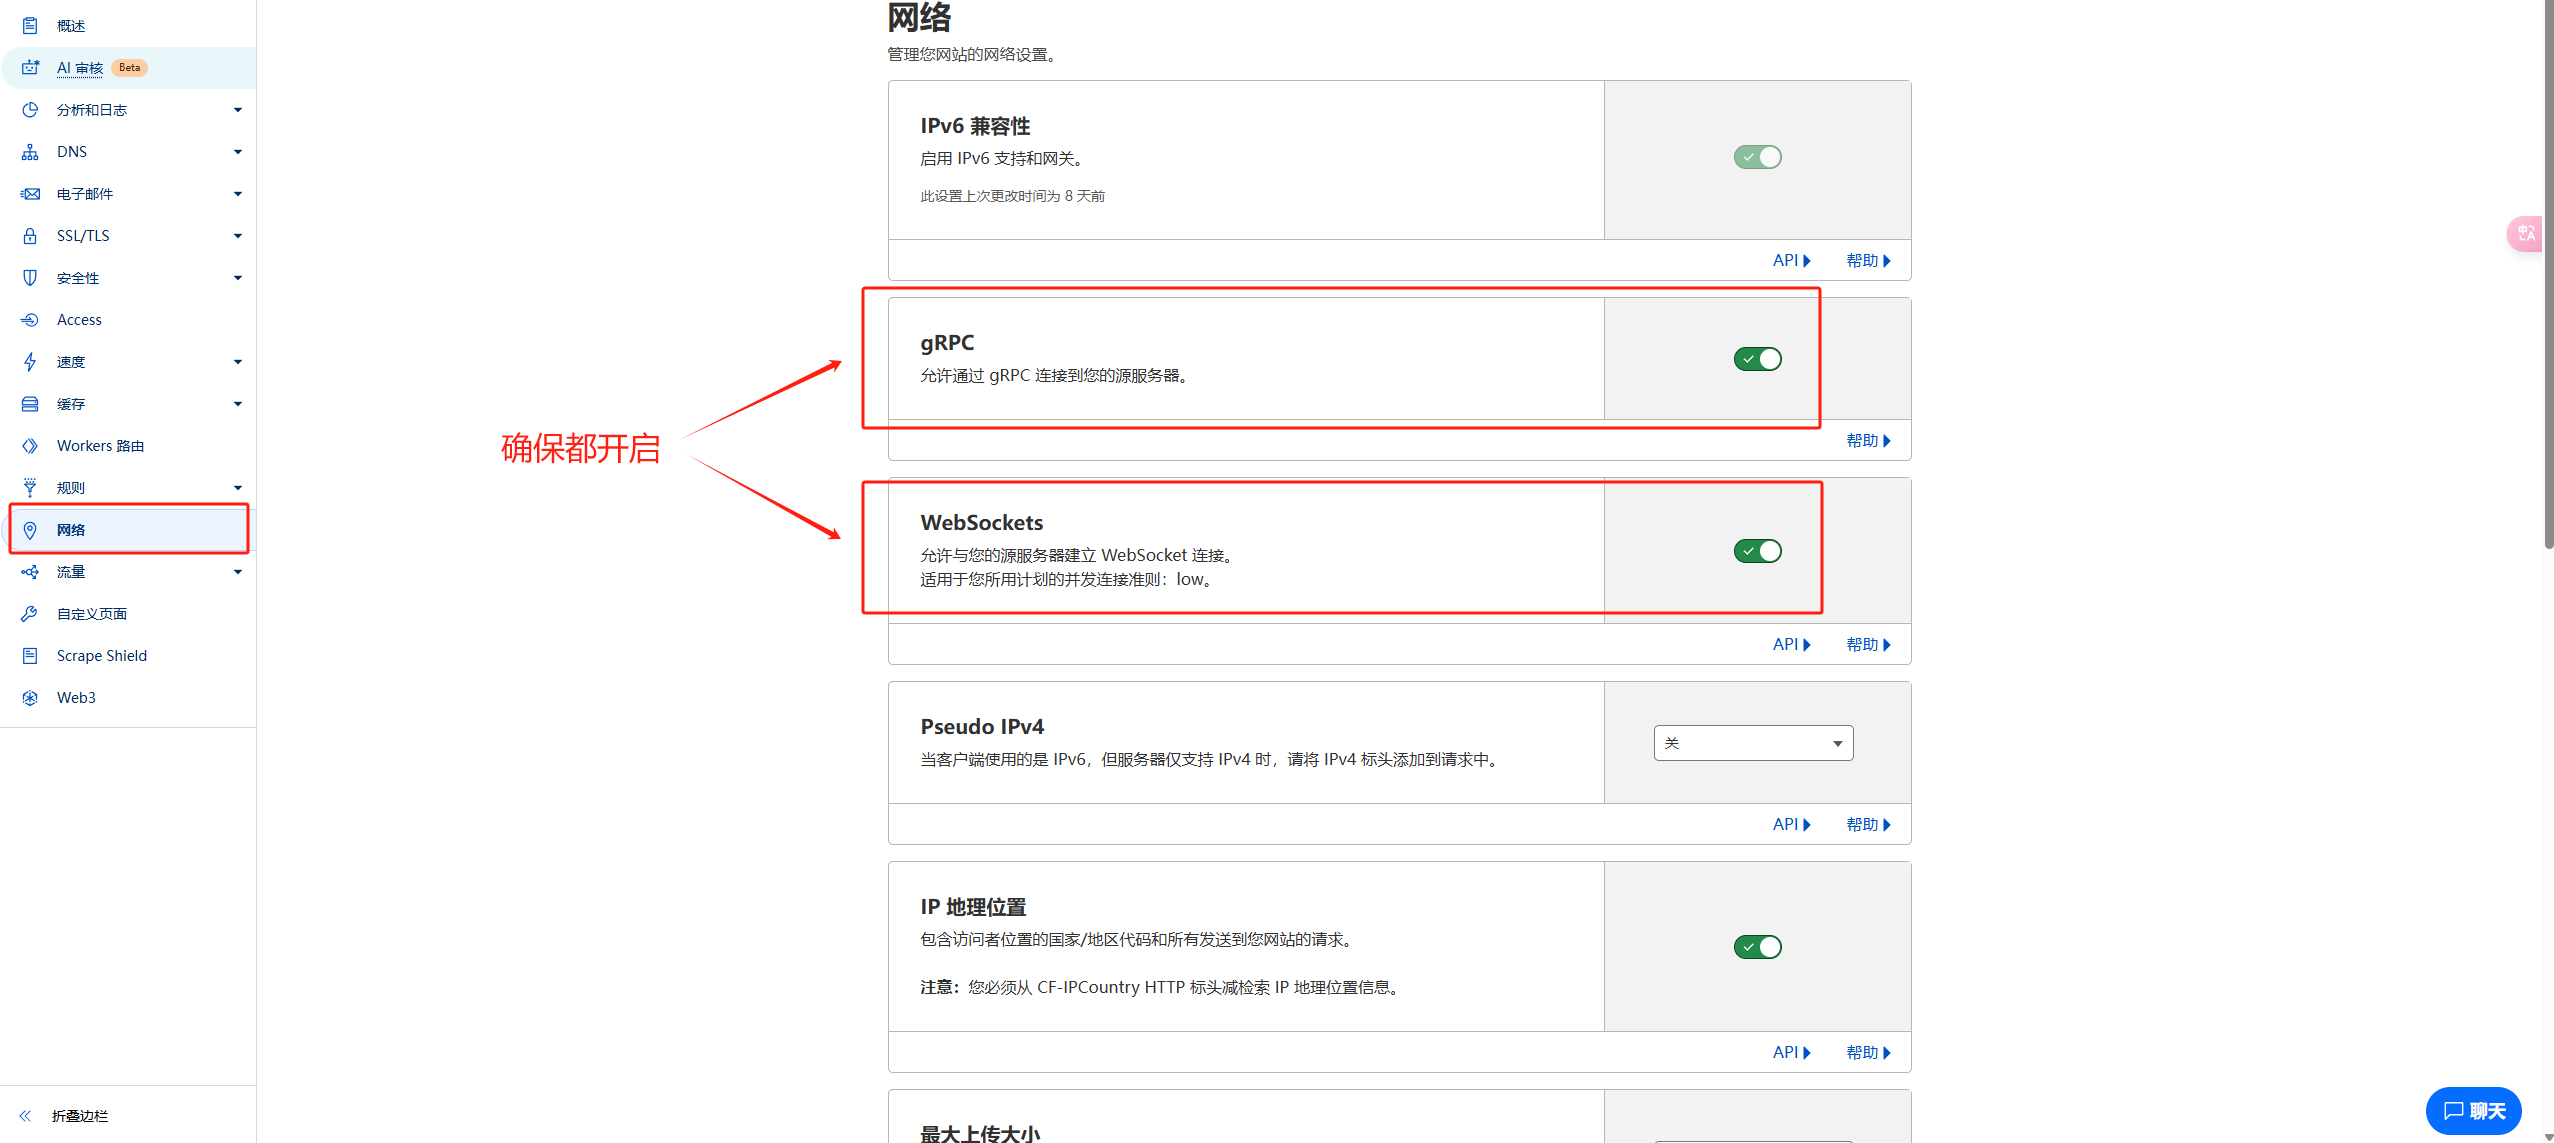Click the 速度 lightning bolt icon

30,362
